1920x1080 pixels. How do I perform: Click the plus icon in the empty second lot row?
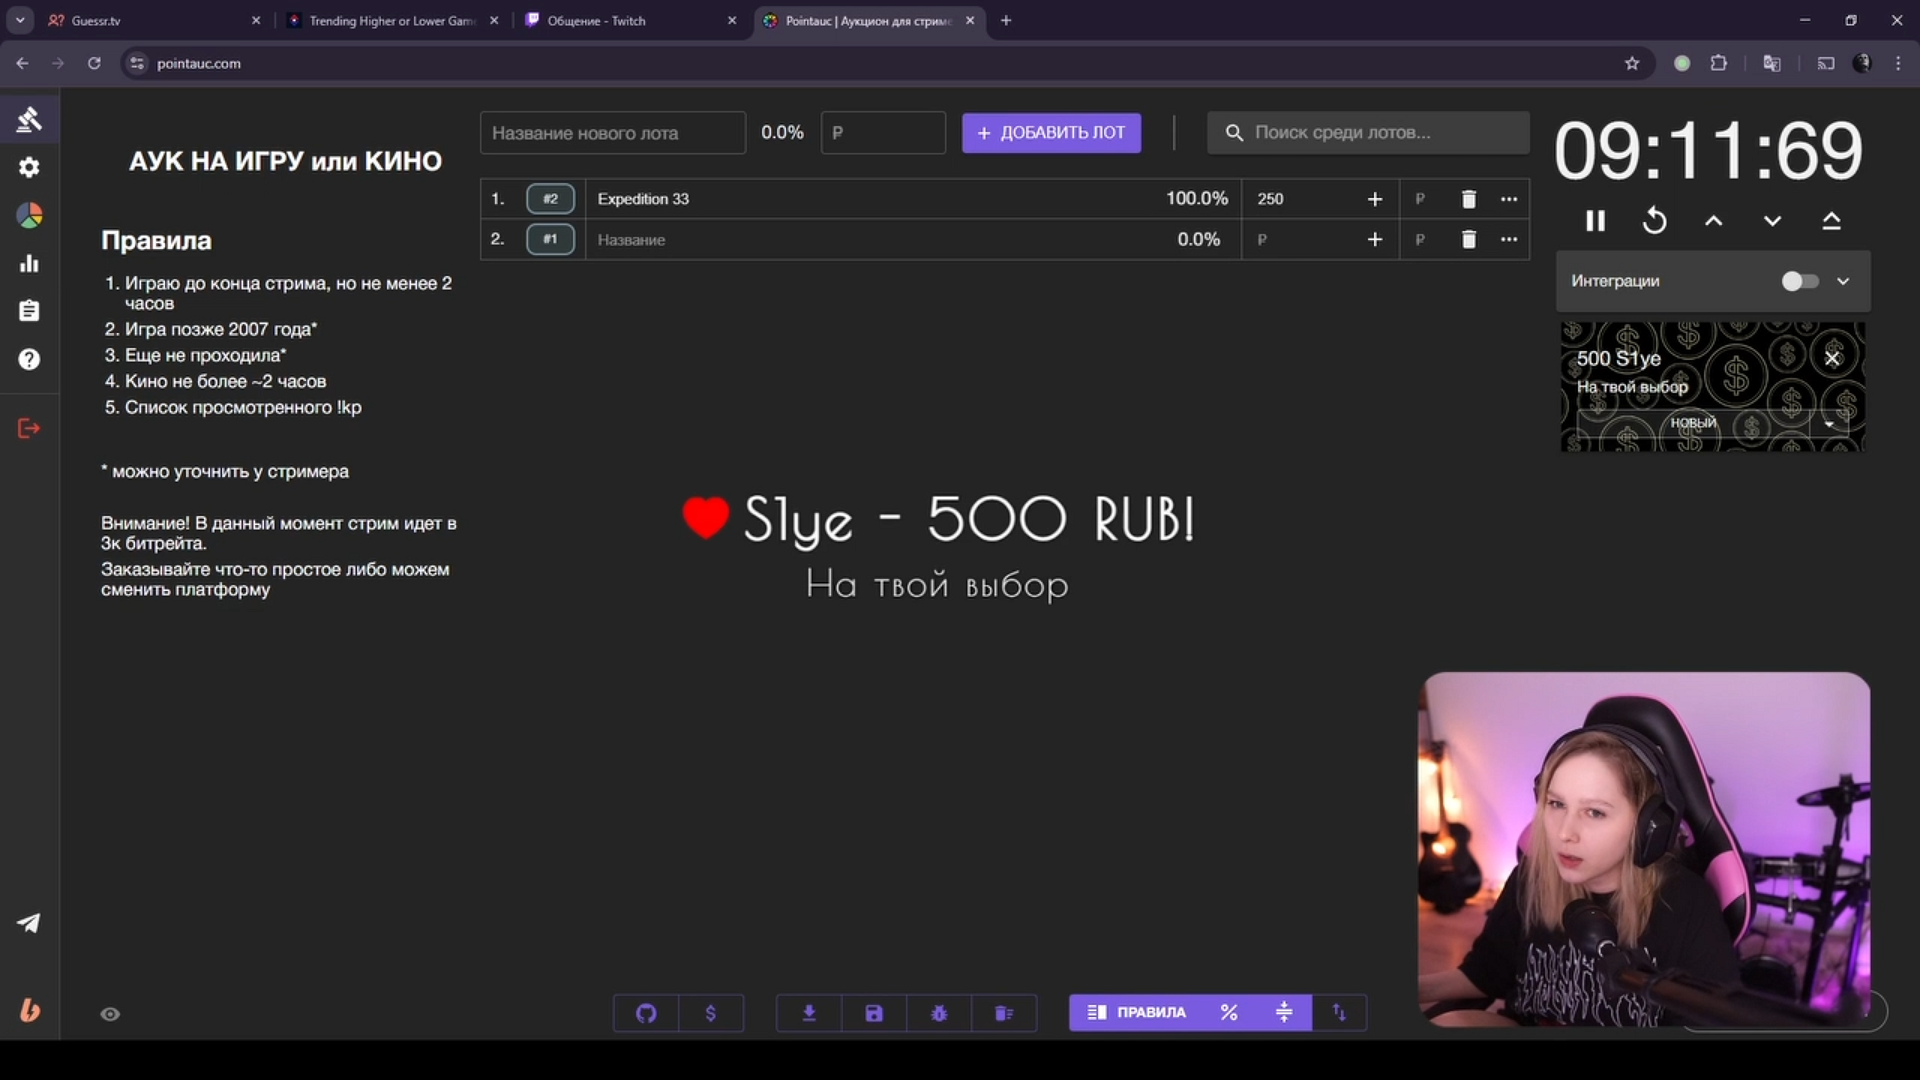tap(1375, 240)
